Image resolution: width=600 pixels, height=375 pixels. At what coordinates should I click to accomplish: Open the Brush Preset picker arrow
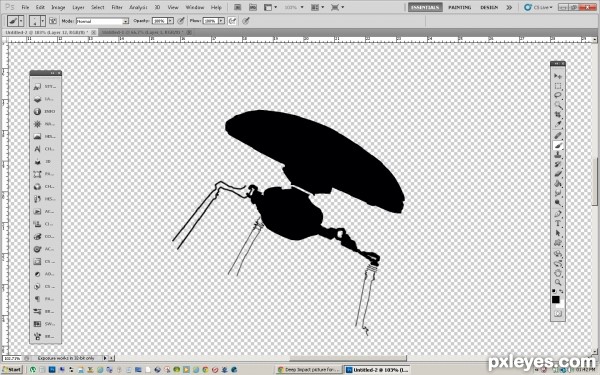42,21
